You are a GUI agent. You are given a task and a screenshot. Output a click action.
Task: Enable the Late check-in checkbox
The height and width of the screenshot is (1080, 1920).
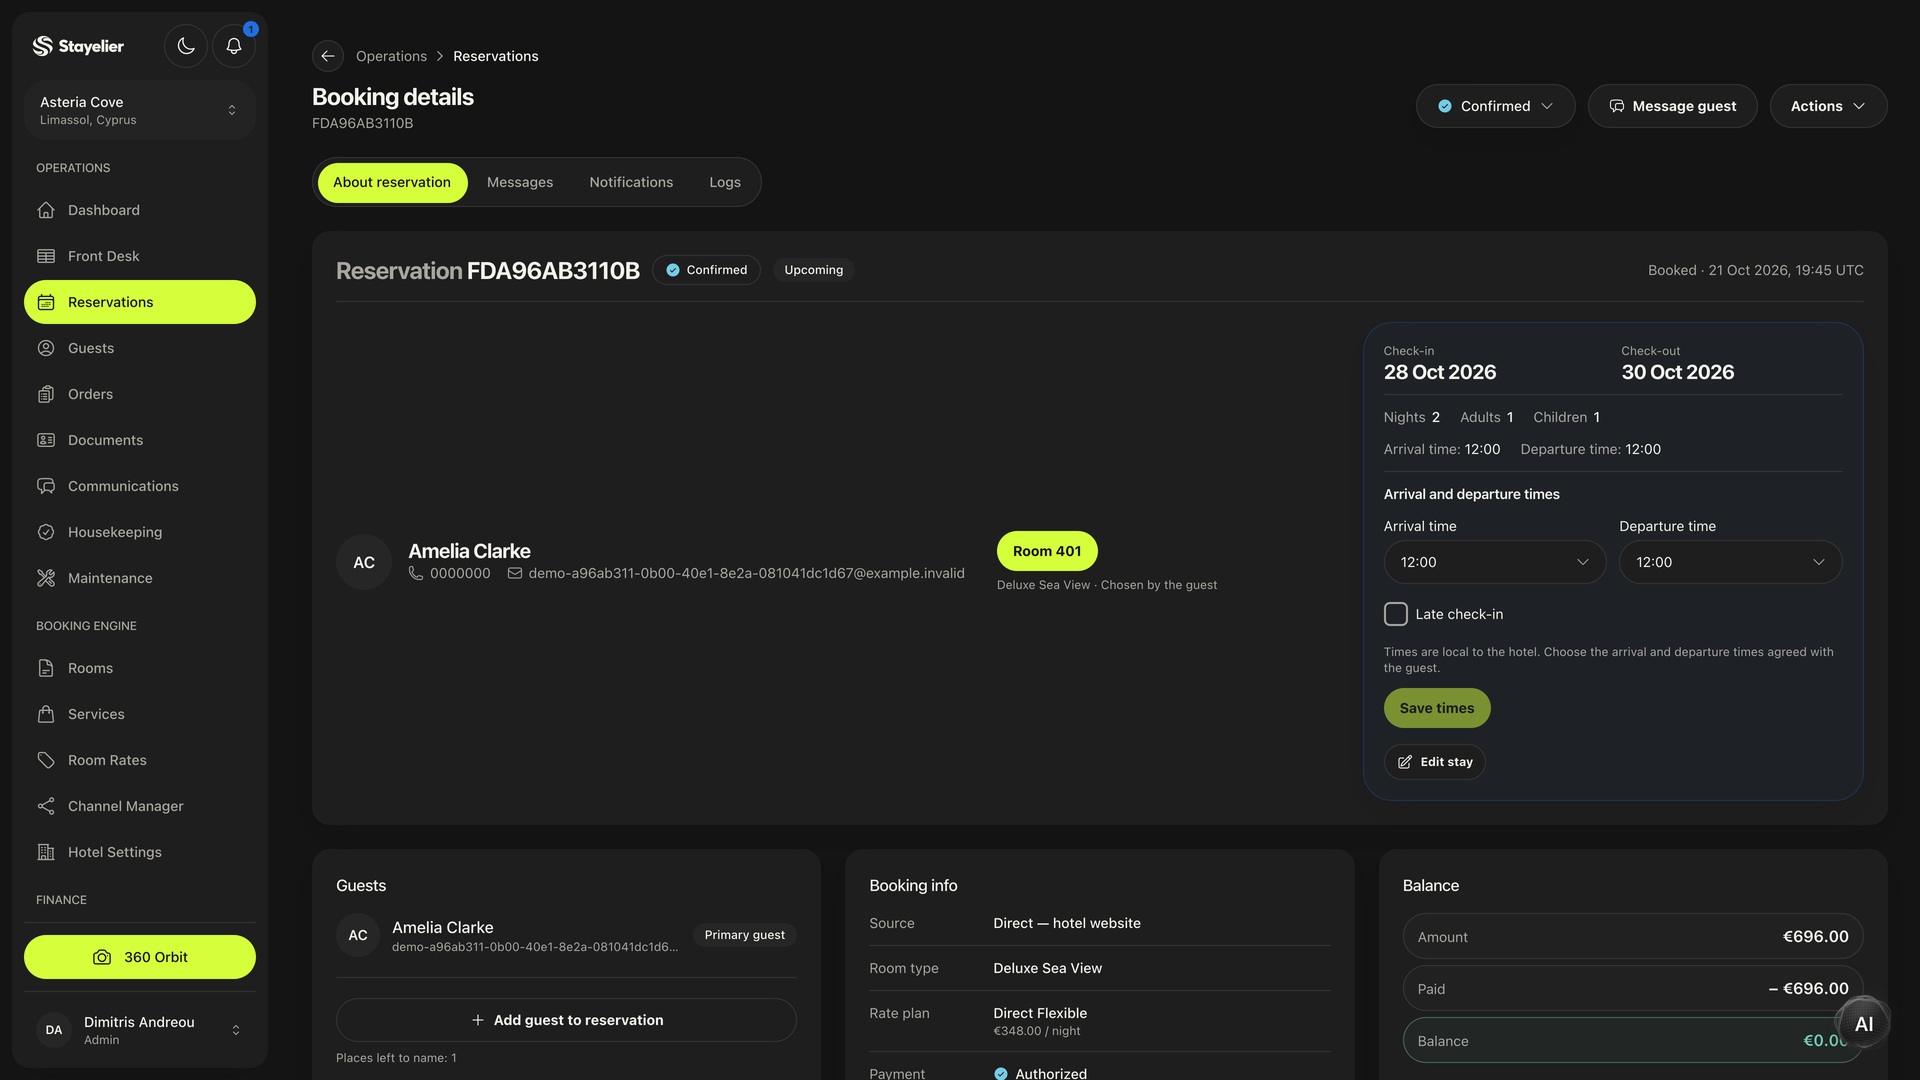pyautogui.click(x=1396, y=614)
